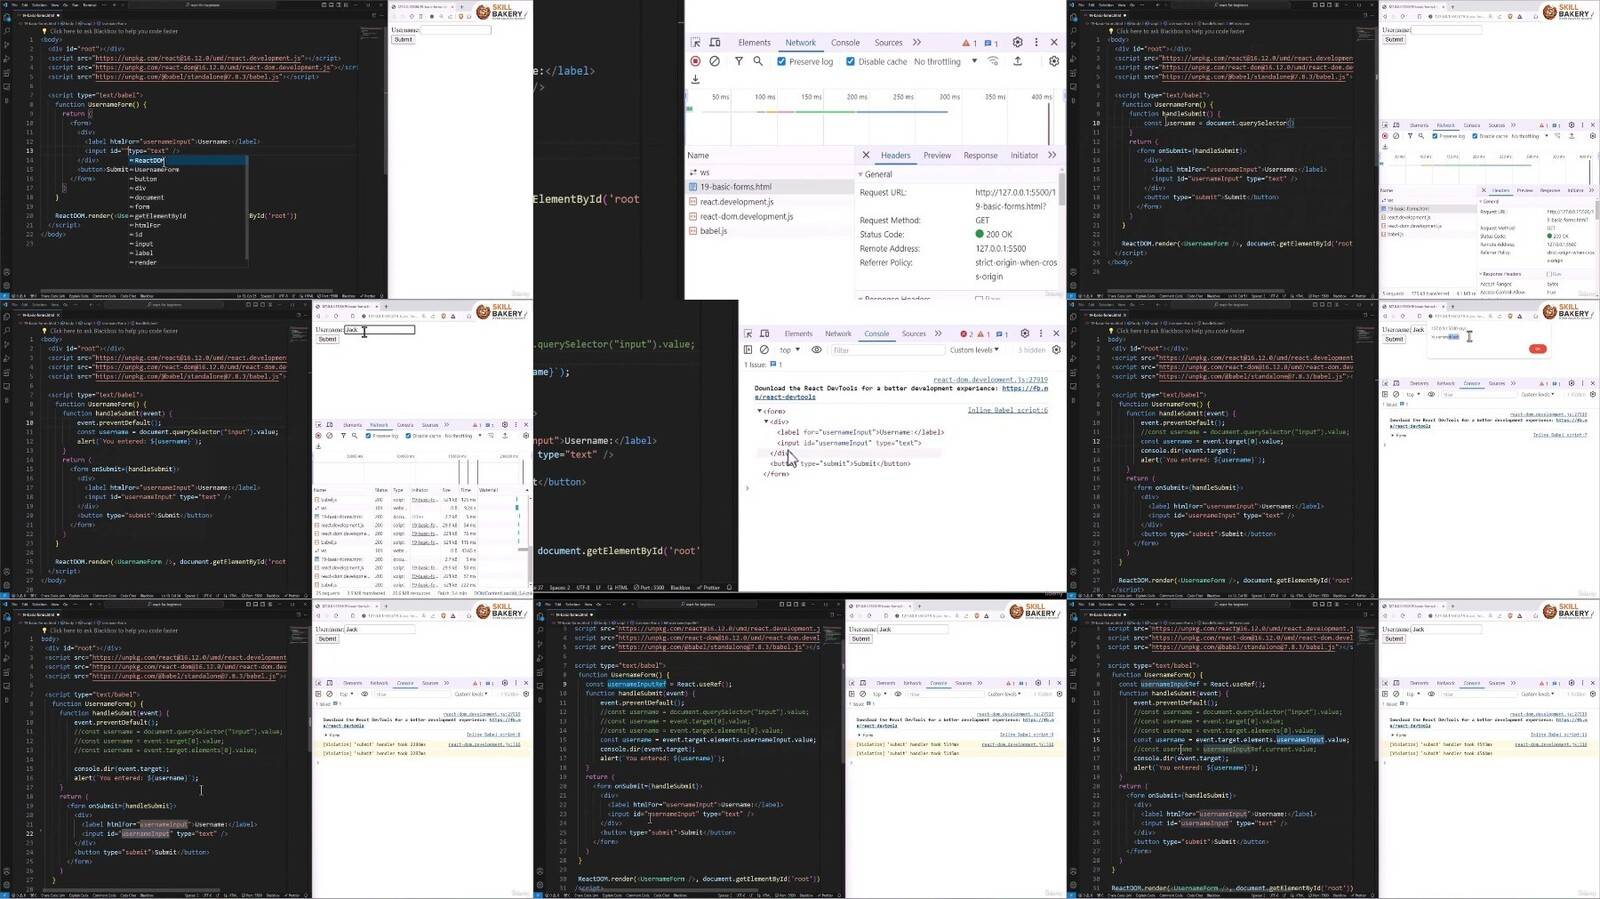Toggle device toolbar icon in enlarged Console panel

point(765,334)
